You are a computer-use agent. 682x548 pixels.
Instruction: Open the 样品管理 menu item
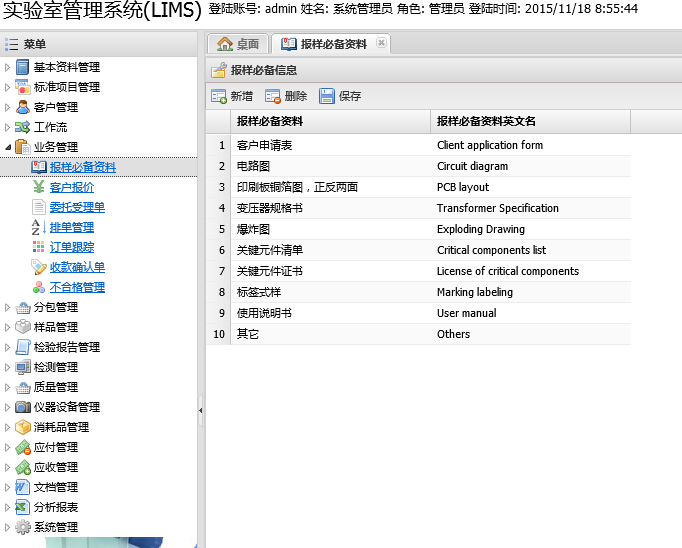click(x=55, y=327)
